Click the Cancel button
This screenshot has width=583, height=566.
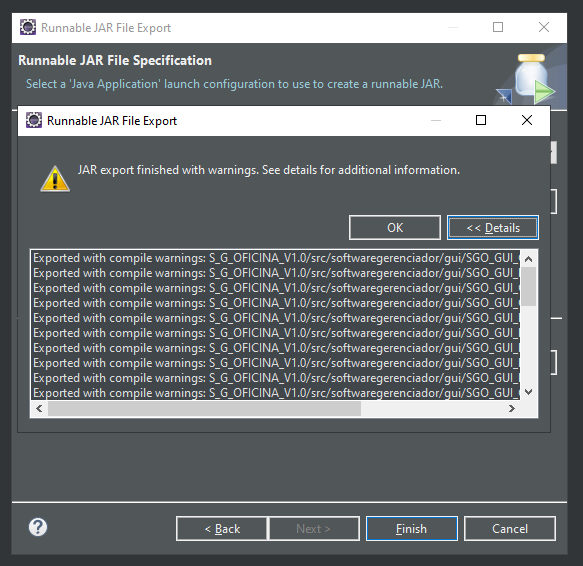510,528
